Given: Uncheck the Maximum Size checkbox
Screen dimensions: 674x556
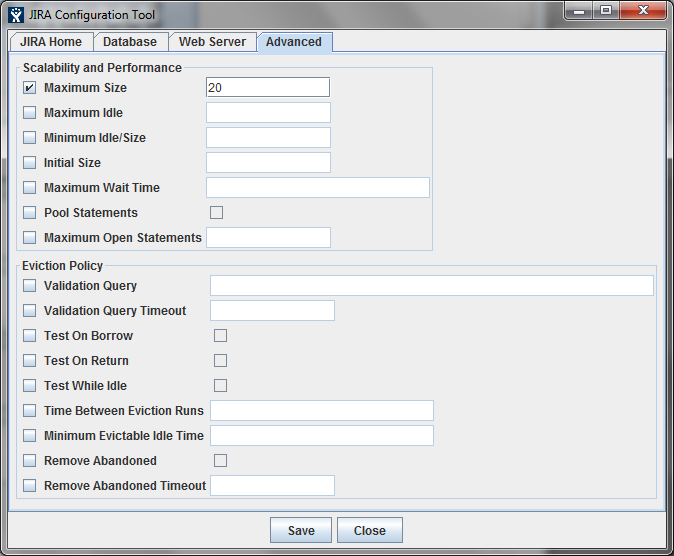Looking at the screenshot, I should click(29, 88).
